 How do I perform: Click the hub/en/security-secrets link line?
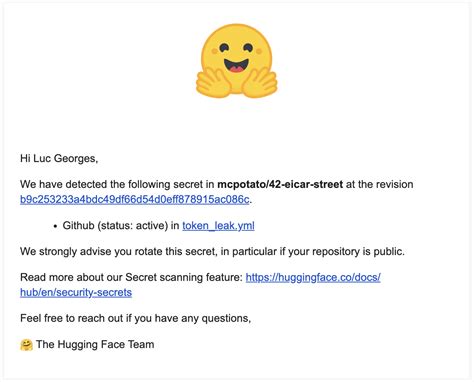pyautogui.click(x=76, y=292)
